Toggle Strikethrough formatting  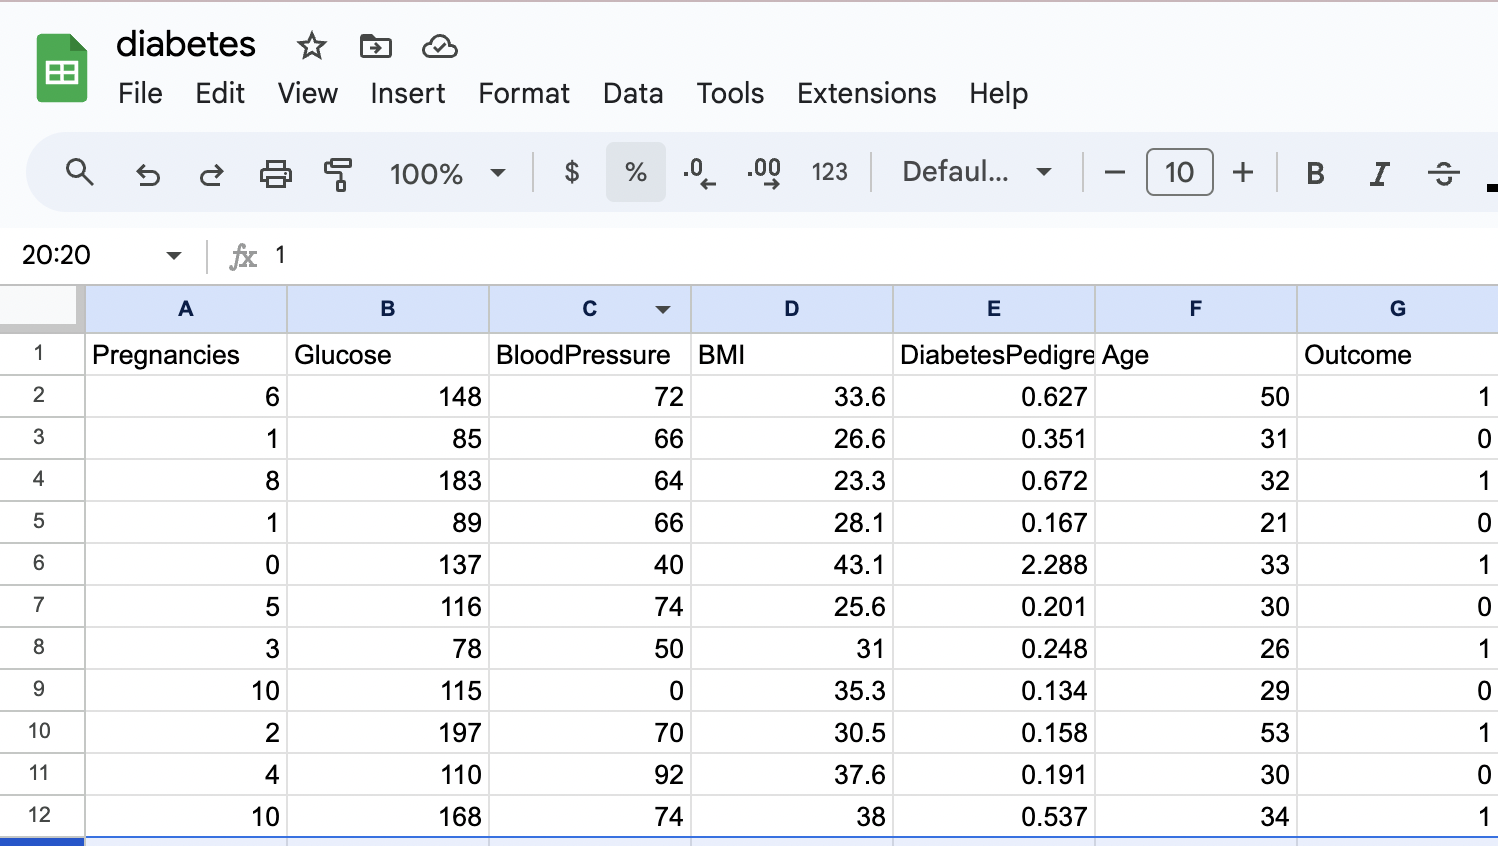(1444, 172)
